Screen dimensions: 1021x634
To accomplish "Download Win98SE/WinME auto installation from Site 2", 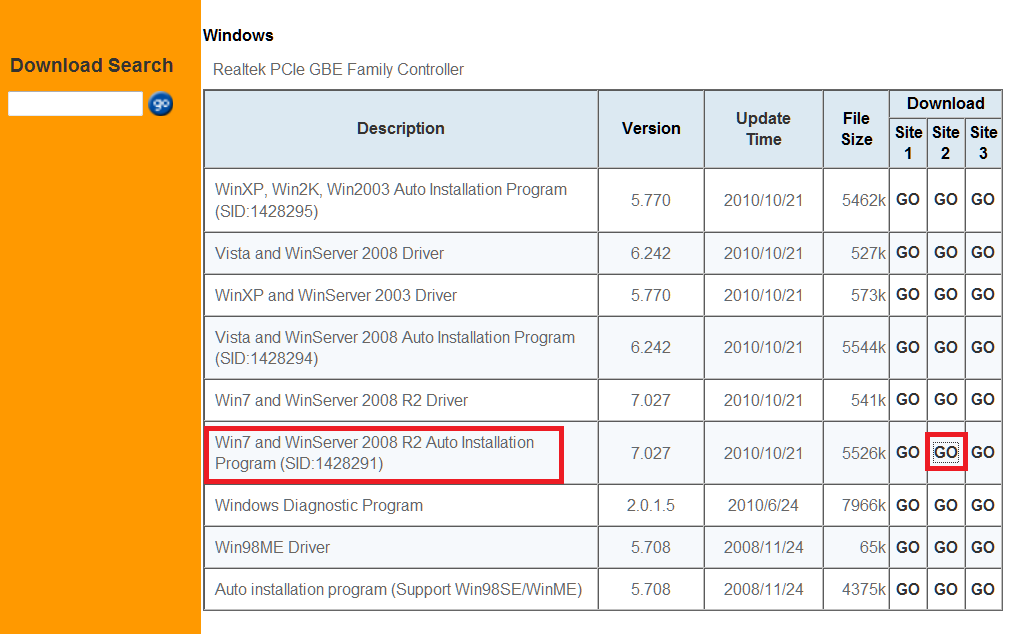I will (x=945, y=589).
